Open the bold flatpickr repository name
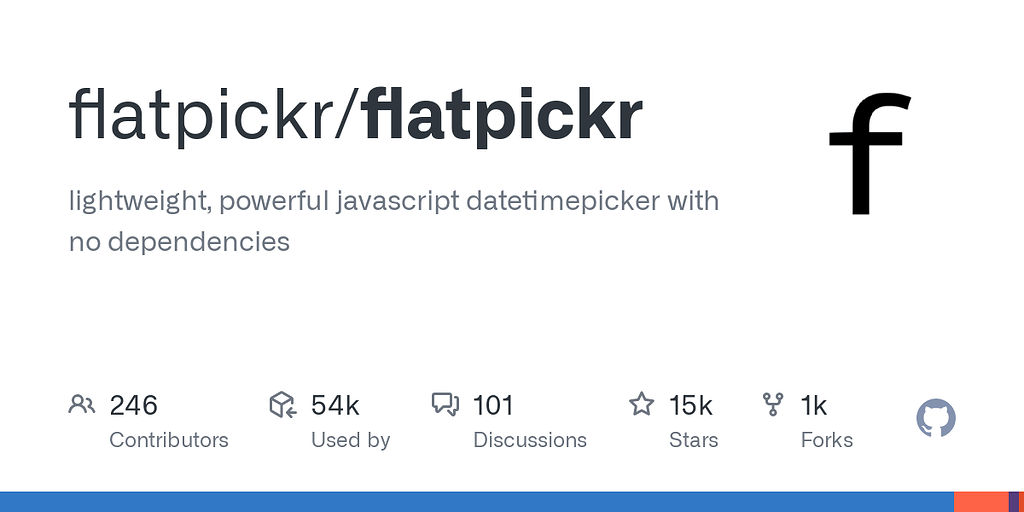The image size is (1024, 512). pos(503,116)
